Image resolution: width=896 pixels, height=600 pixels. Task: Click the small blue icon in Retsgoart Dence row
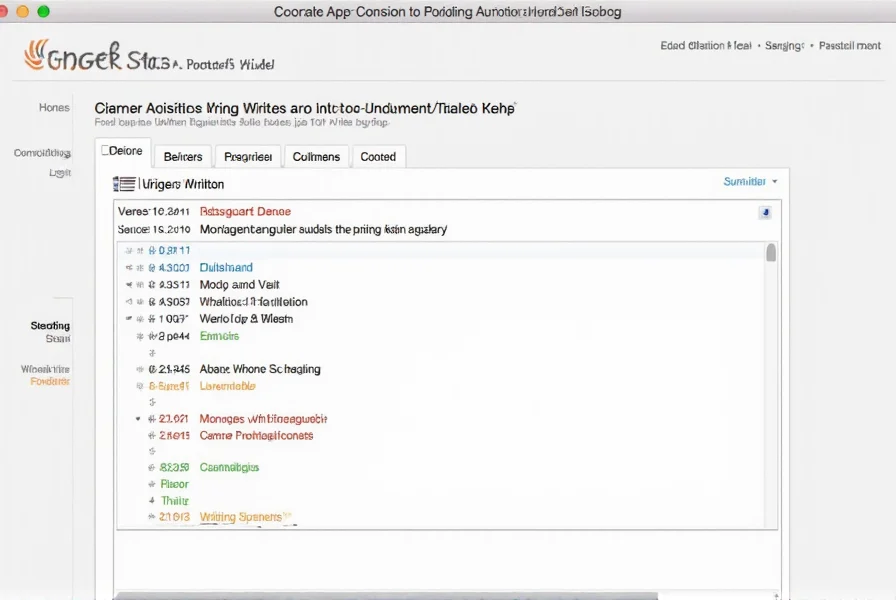765,212
